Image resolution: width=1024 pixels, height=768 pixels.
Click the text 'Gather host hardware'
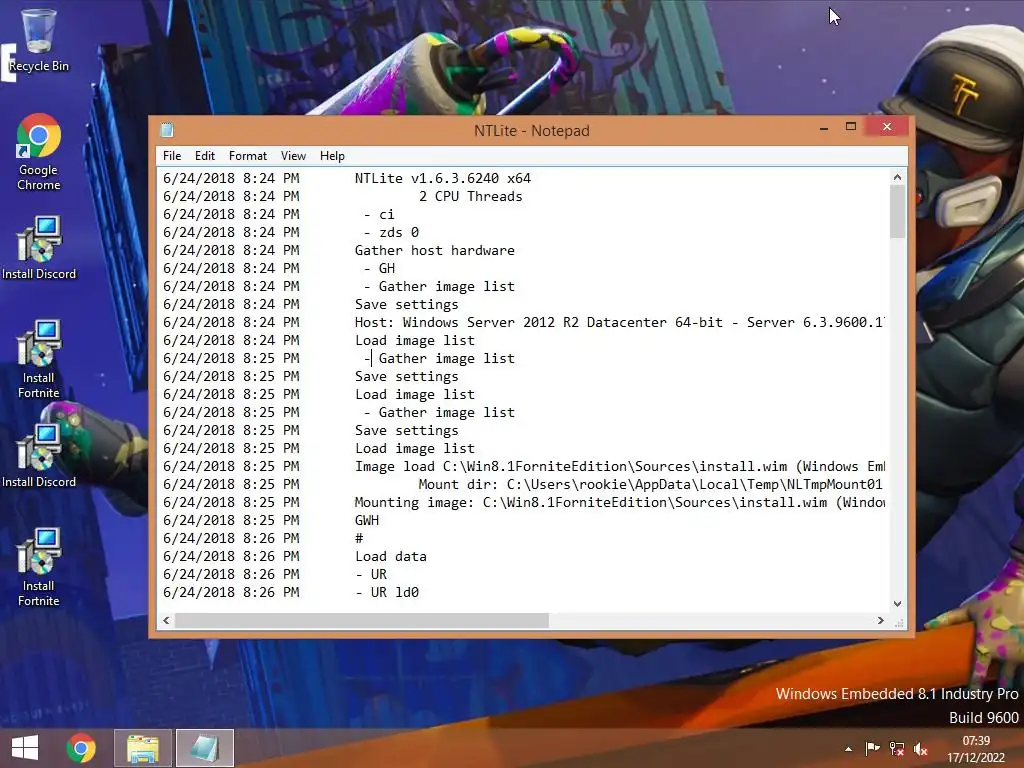coord(435,251)
